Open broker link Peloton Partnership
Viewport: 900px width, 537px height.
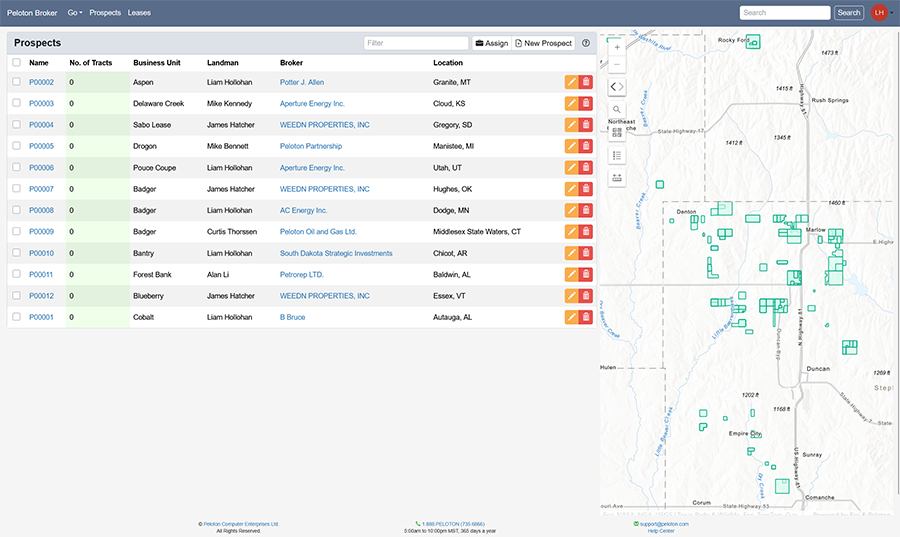point(310,146)
